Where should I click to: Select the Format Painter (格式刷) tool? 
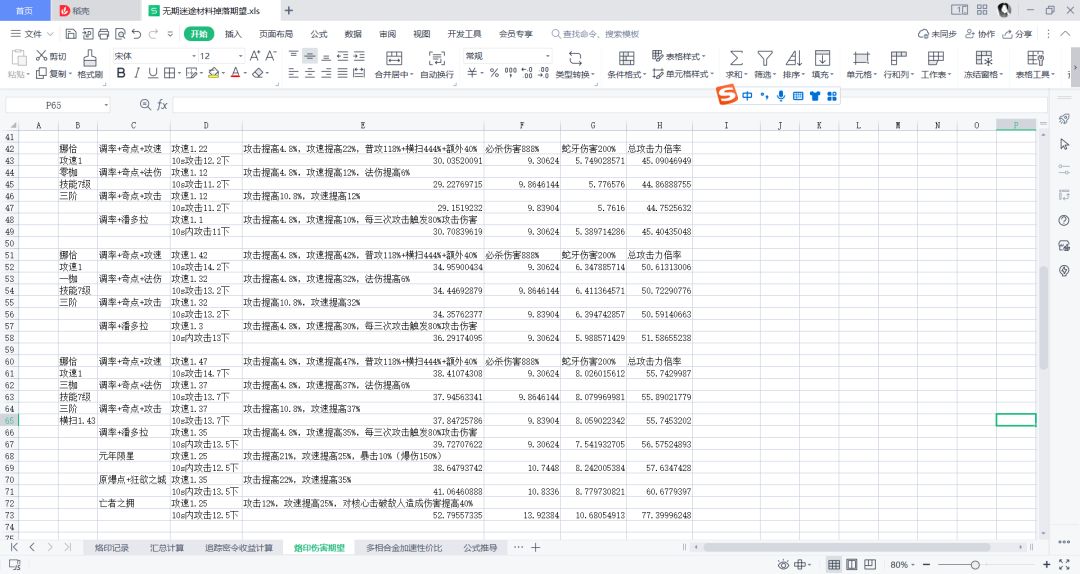point(90,64)
